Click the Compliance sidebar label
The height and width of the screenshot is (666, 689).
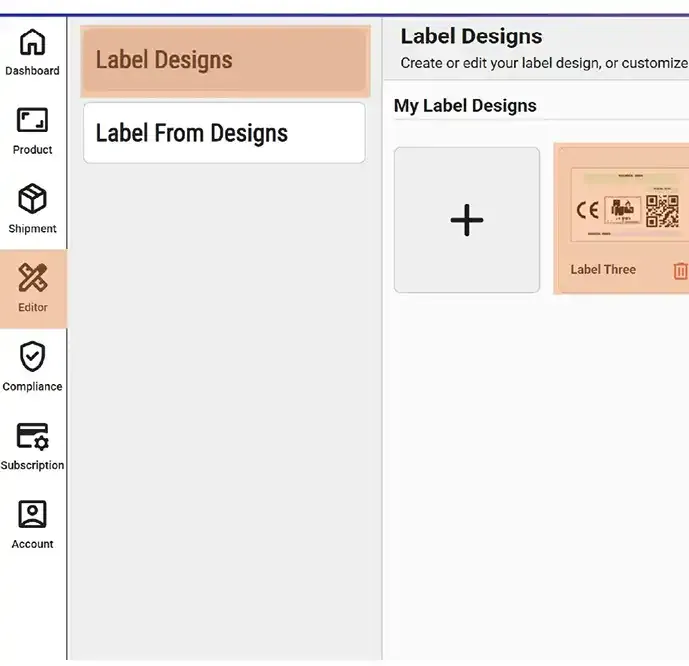click(x=32, y=387)
